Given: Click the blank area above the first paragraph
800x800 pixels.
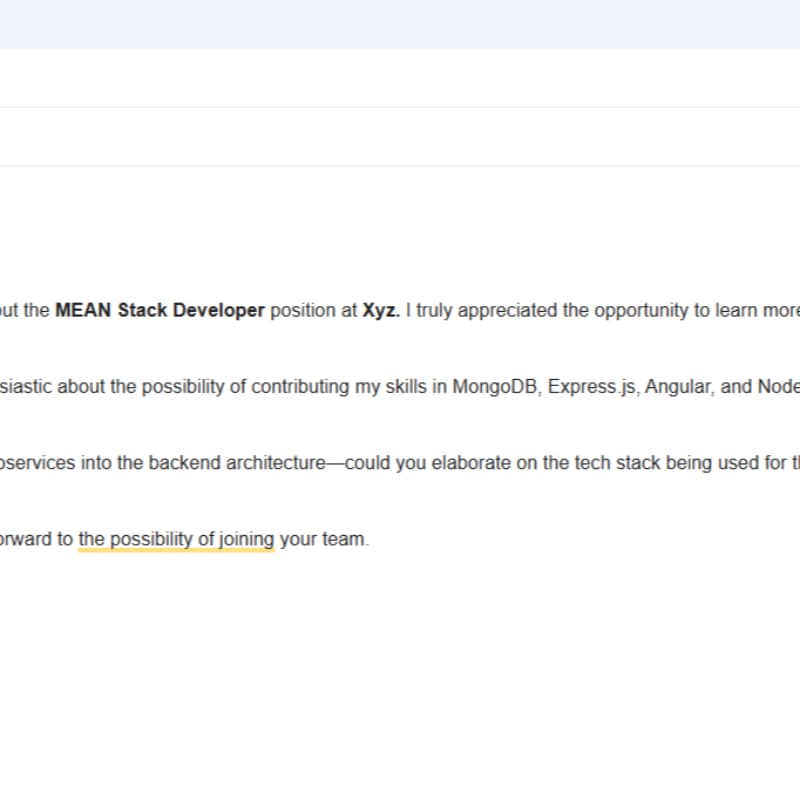Looking at the screenshot, I should point(400,230).
